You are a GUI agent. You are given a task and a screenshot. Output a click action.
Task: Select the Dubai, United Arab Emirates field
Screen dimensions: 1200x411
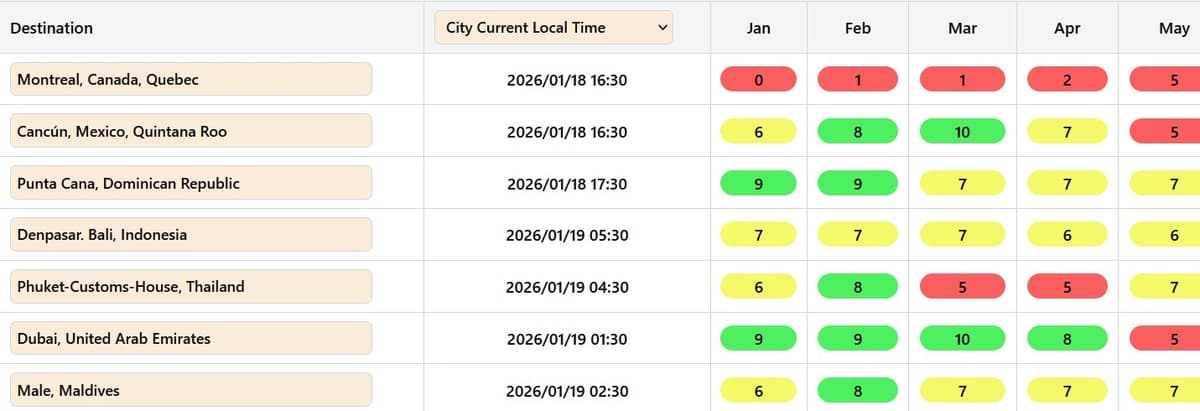191,339
